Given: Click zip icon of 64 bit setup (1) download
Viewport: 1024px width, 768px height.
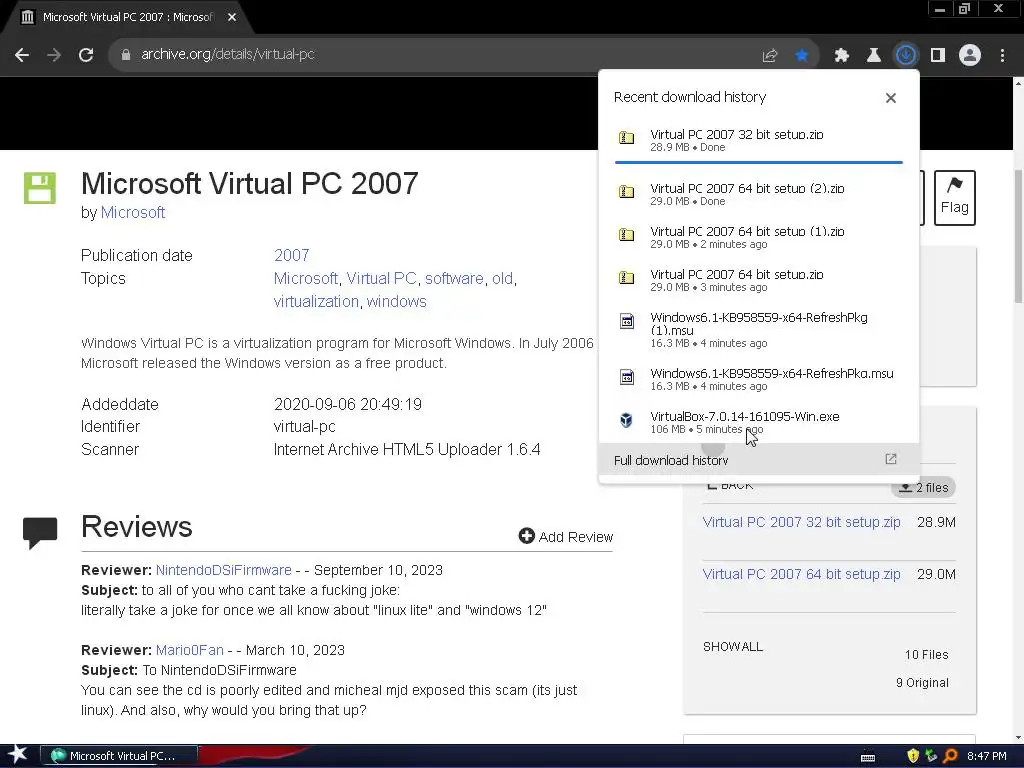Looking at the screenshot, I should pyautogui.click(x=626, y=234).
